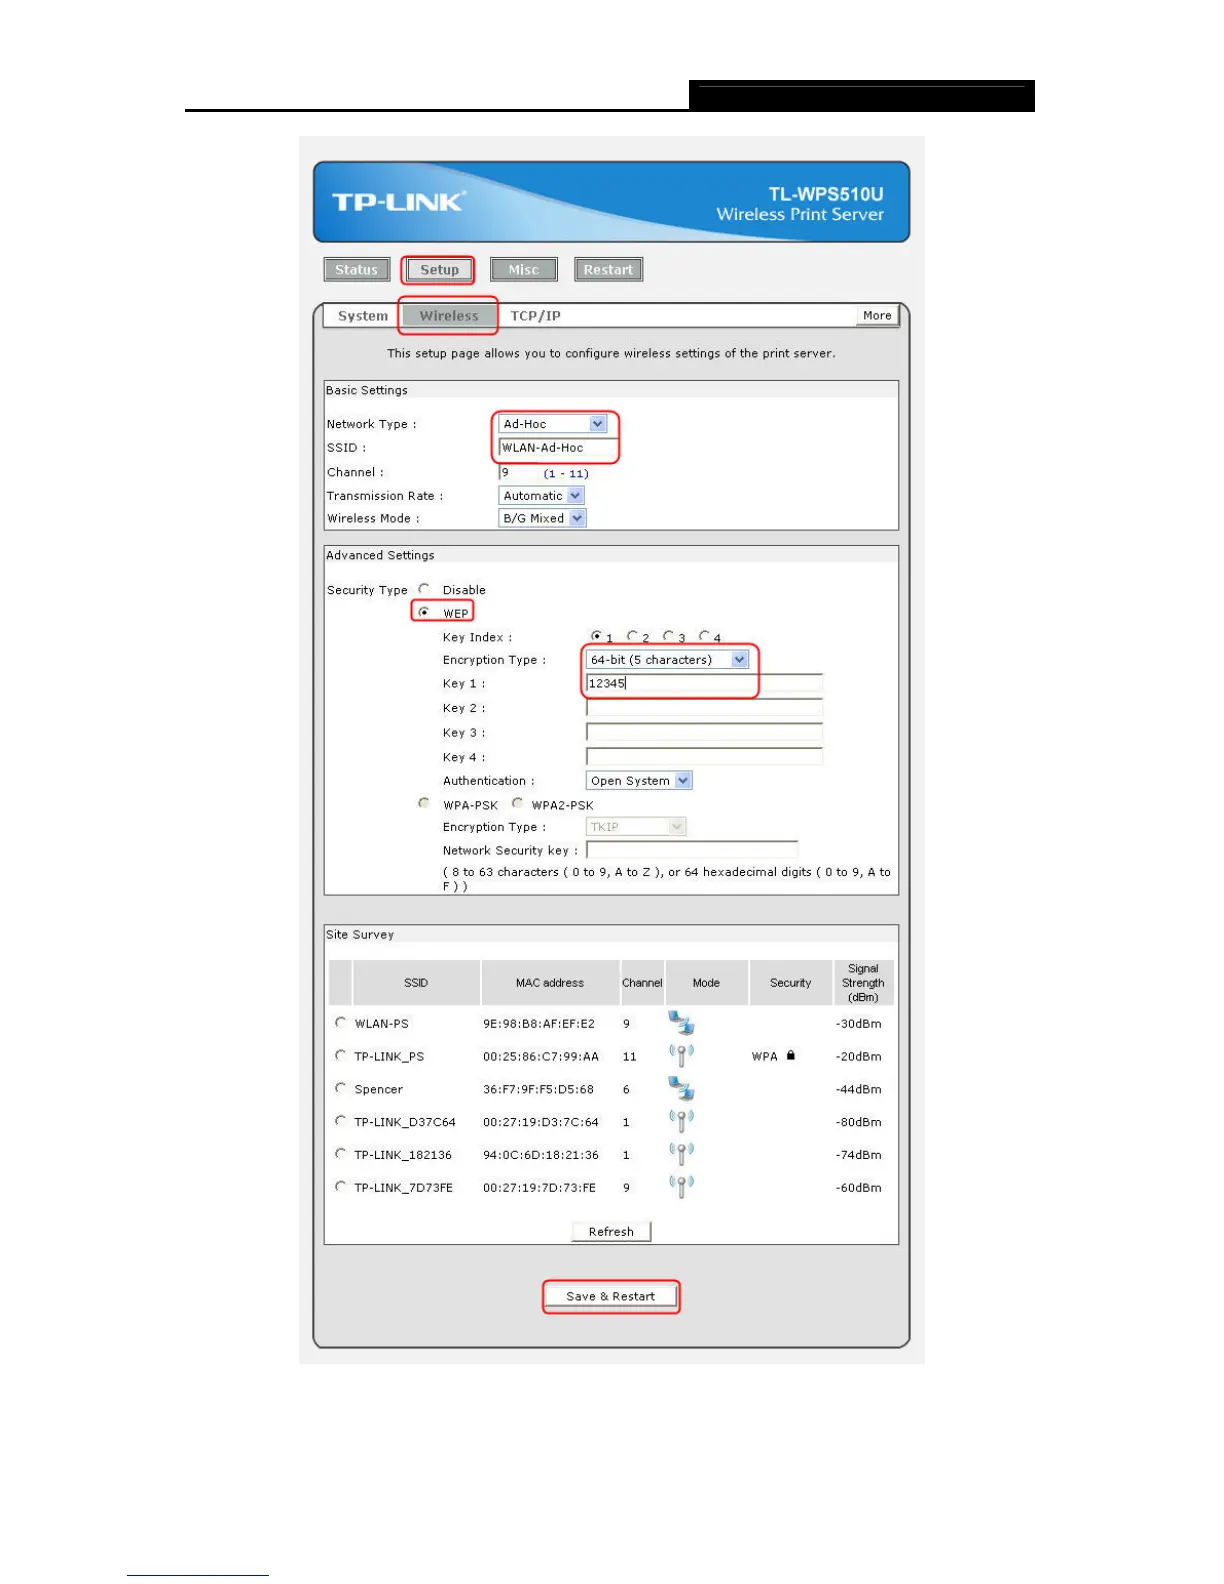Click the WLAN-PS ad-hoc mode icon
Screen dimensions: 1224x1584
pyautogui.click(x=681, y=1022)
